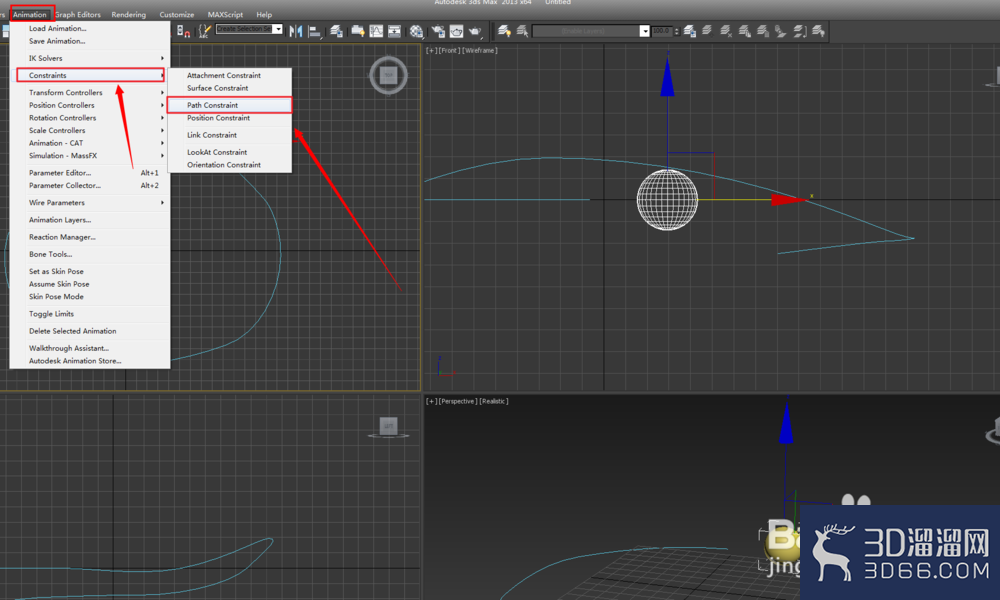This screenshot has height=600, width=1000.
Task: Expand Position Controllers submenu
Action: [x=90, y=105]
